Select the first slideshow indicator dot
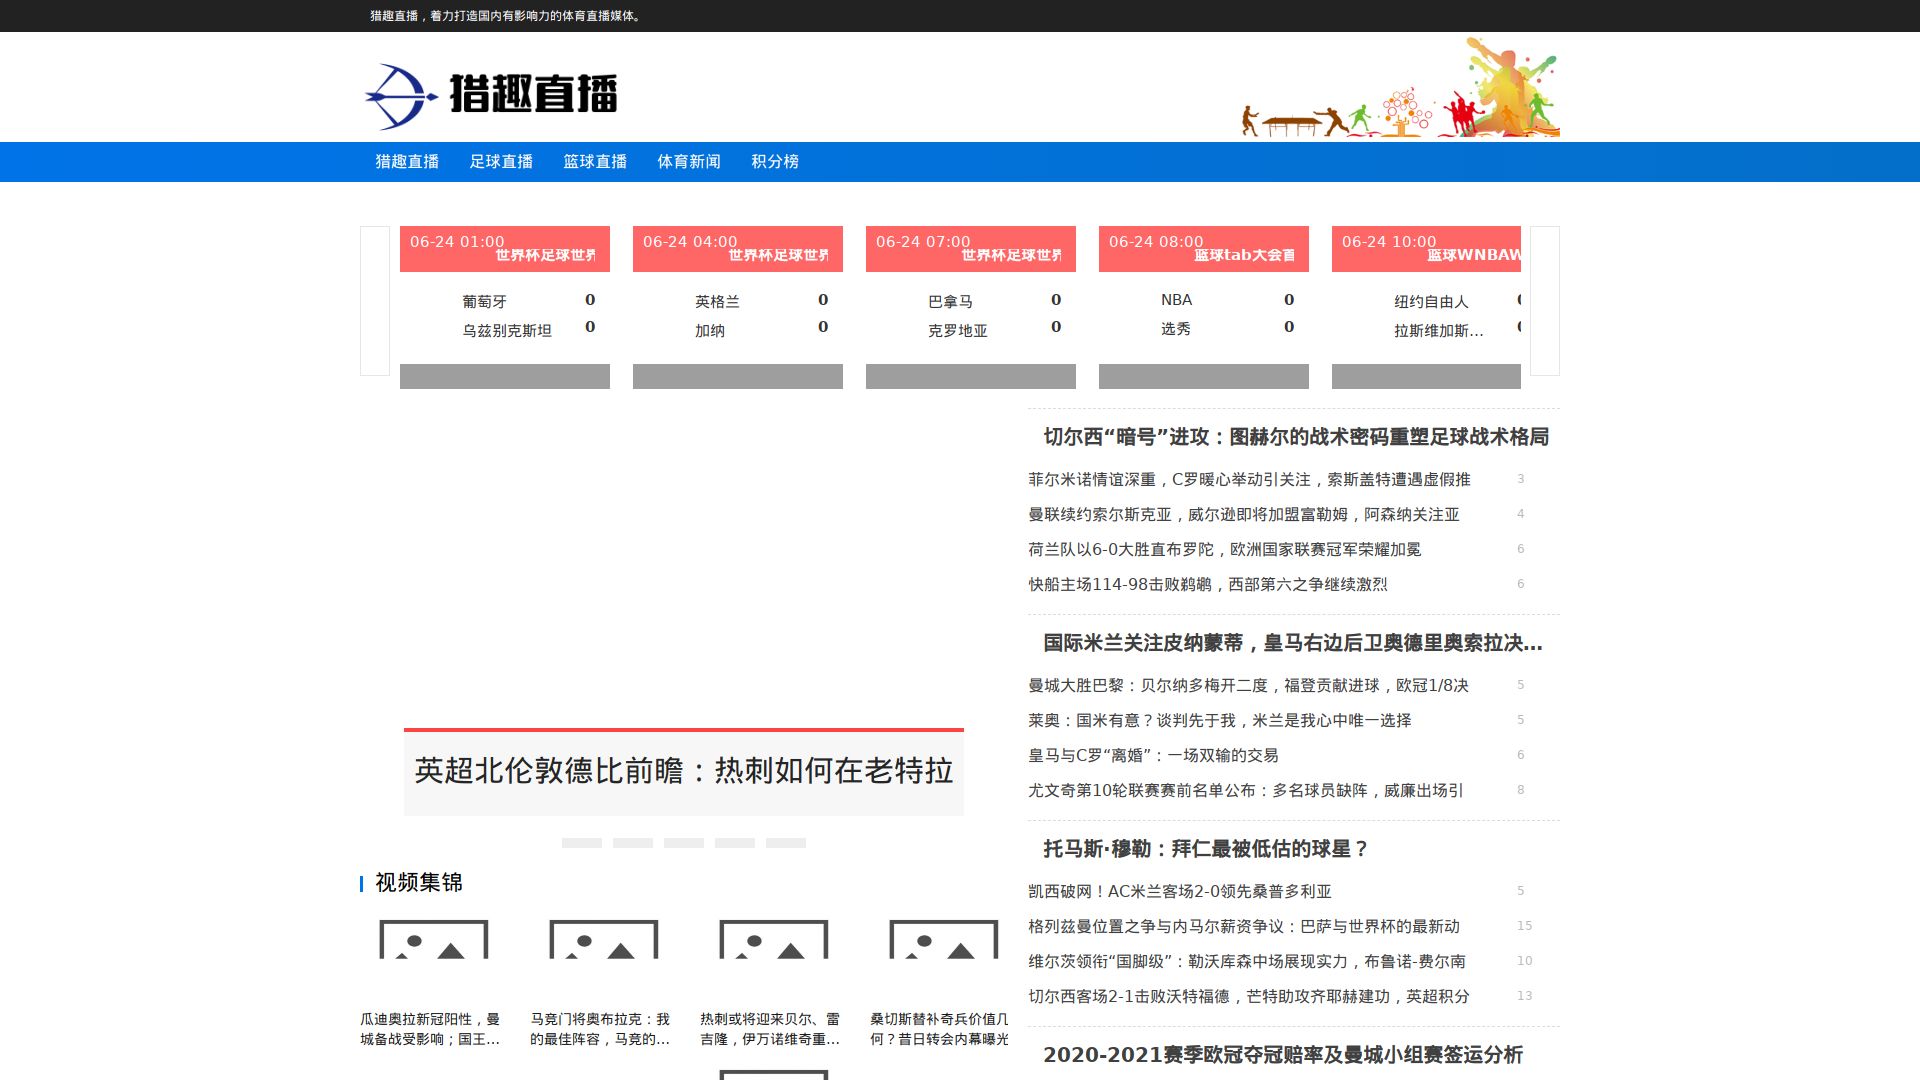The width and height of the screenshot is (1920, 1080). coord(582,843)
